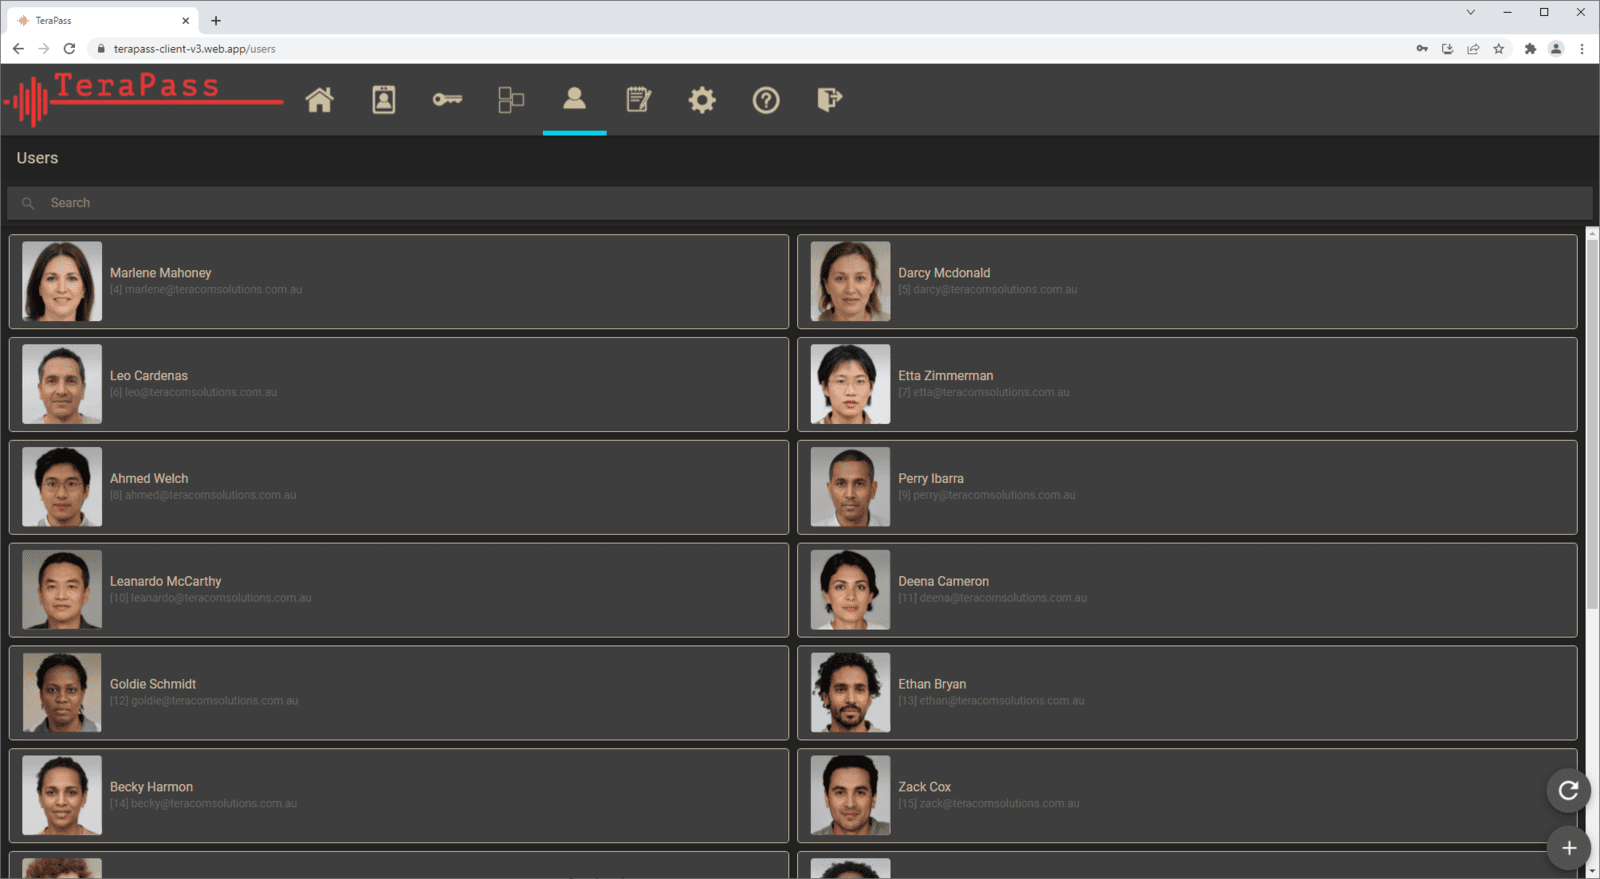Select the Users person icon tab
The image size is (1600, 879).
[574, 97]
